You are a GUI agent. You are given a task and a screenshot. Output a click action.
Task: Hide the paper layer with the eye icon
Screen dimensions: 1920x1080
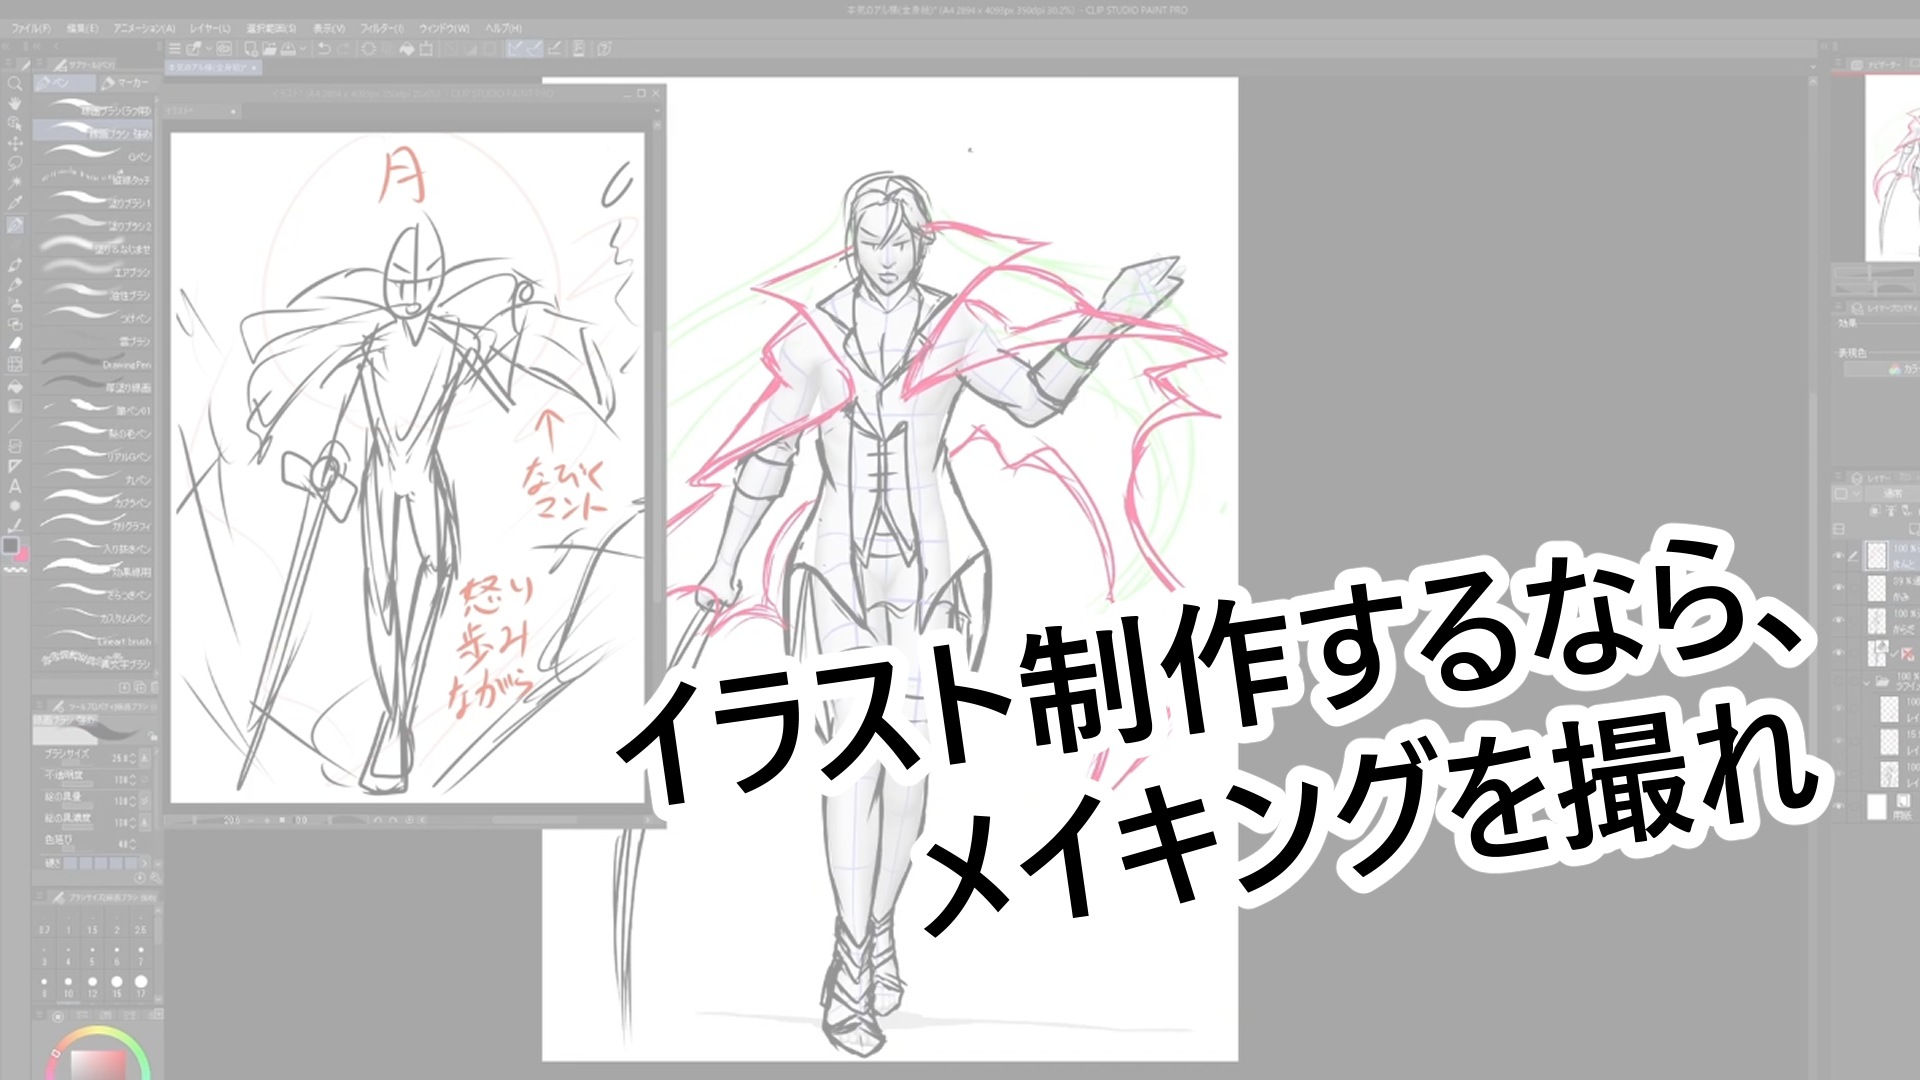pyautogui.click(x=1839, y=806)
